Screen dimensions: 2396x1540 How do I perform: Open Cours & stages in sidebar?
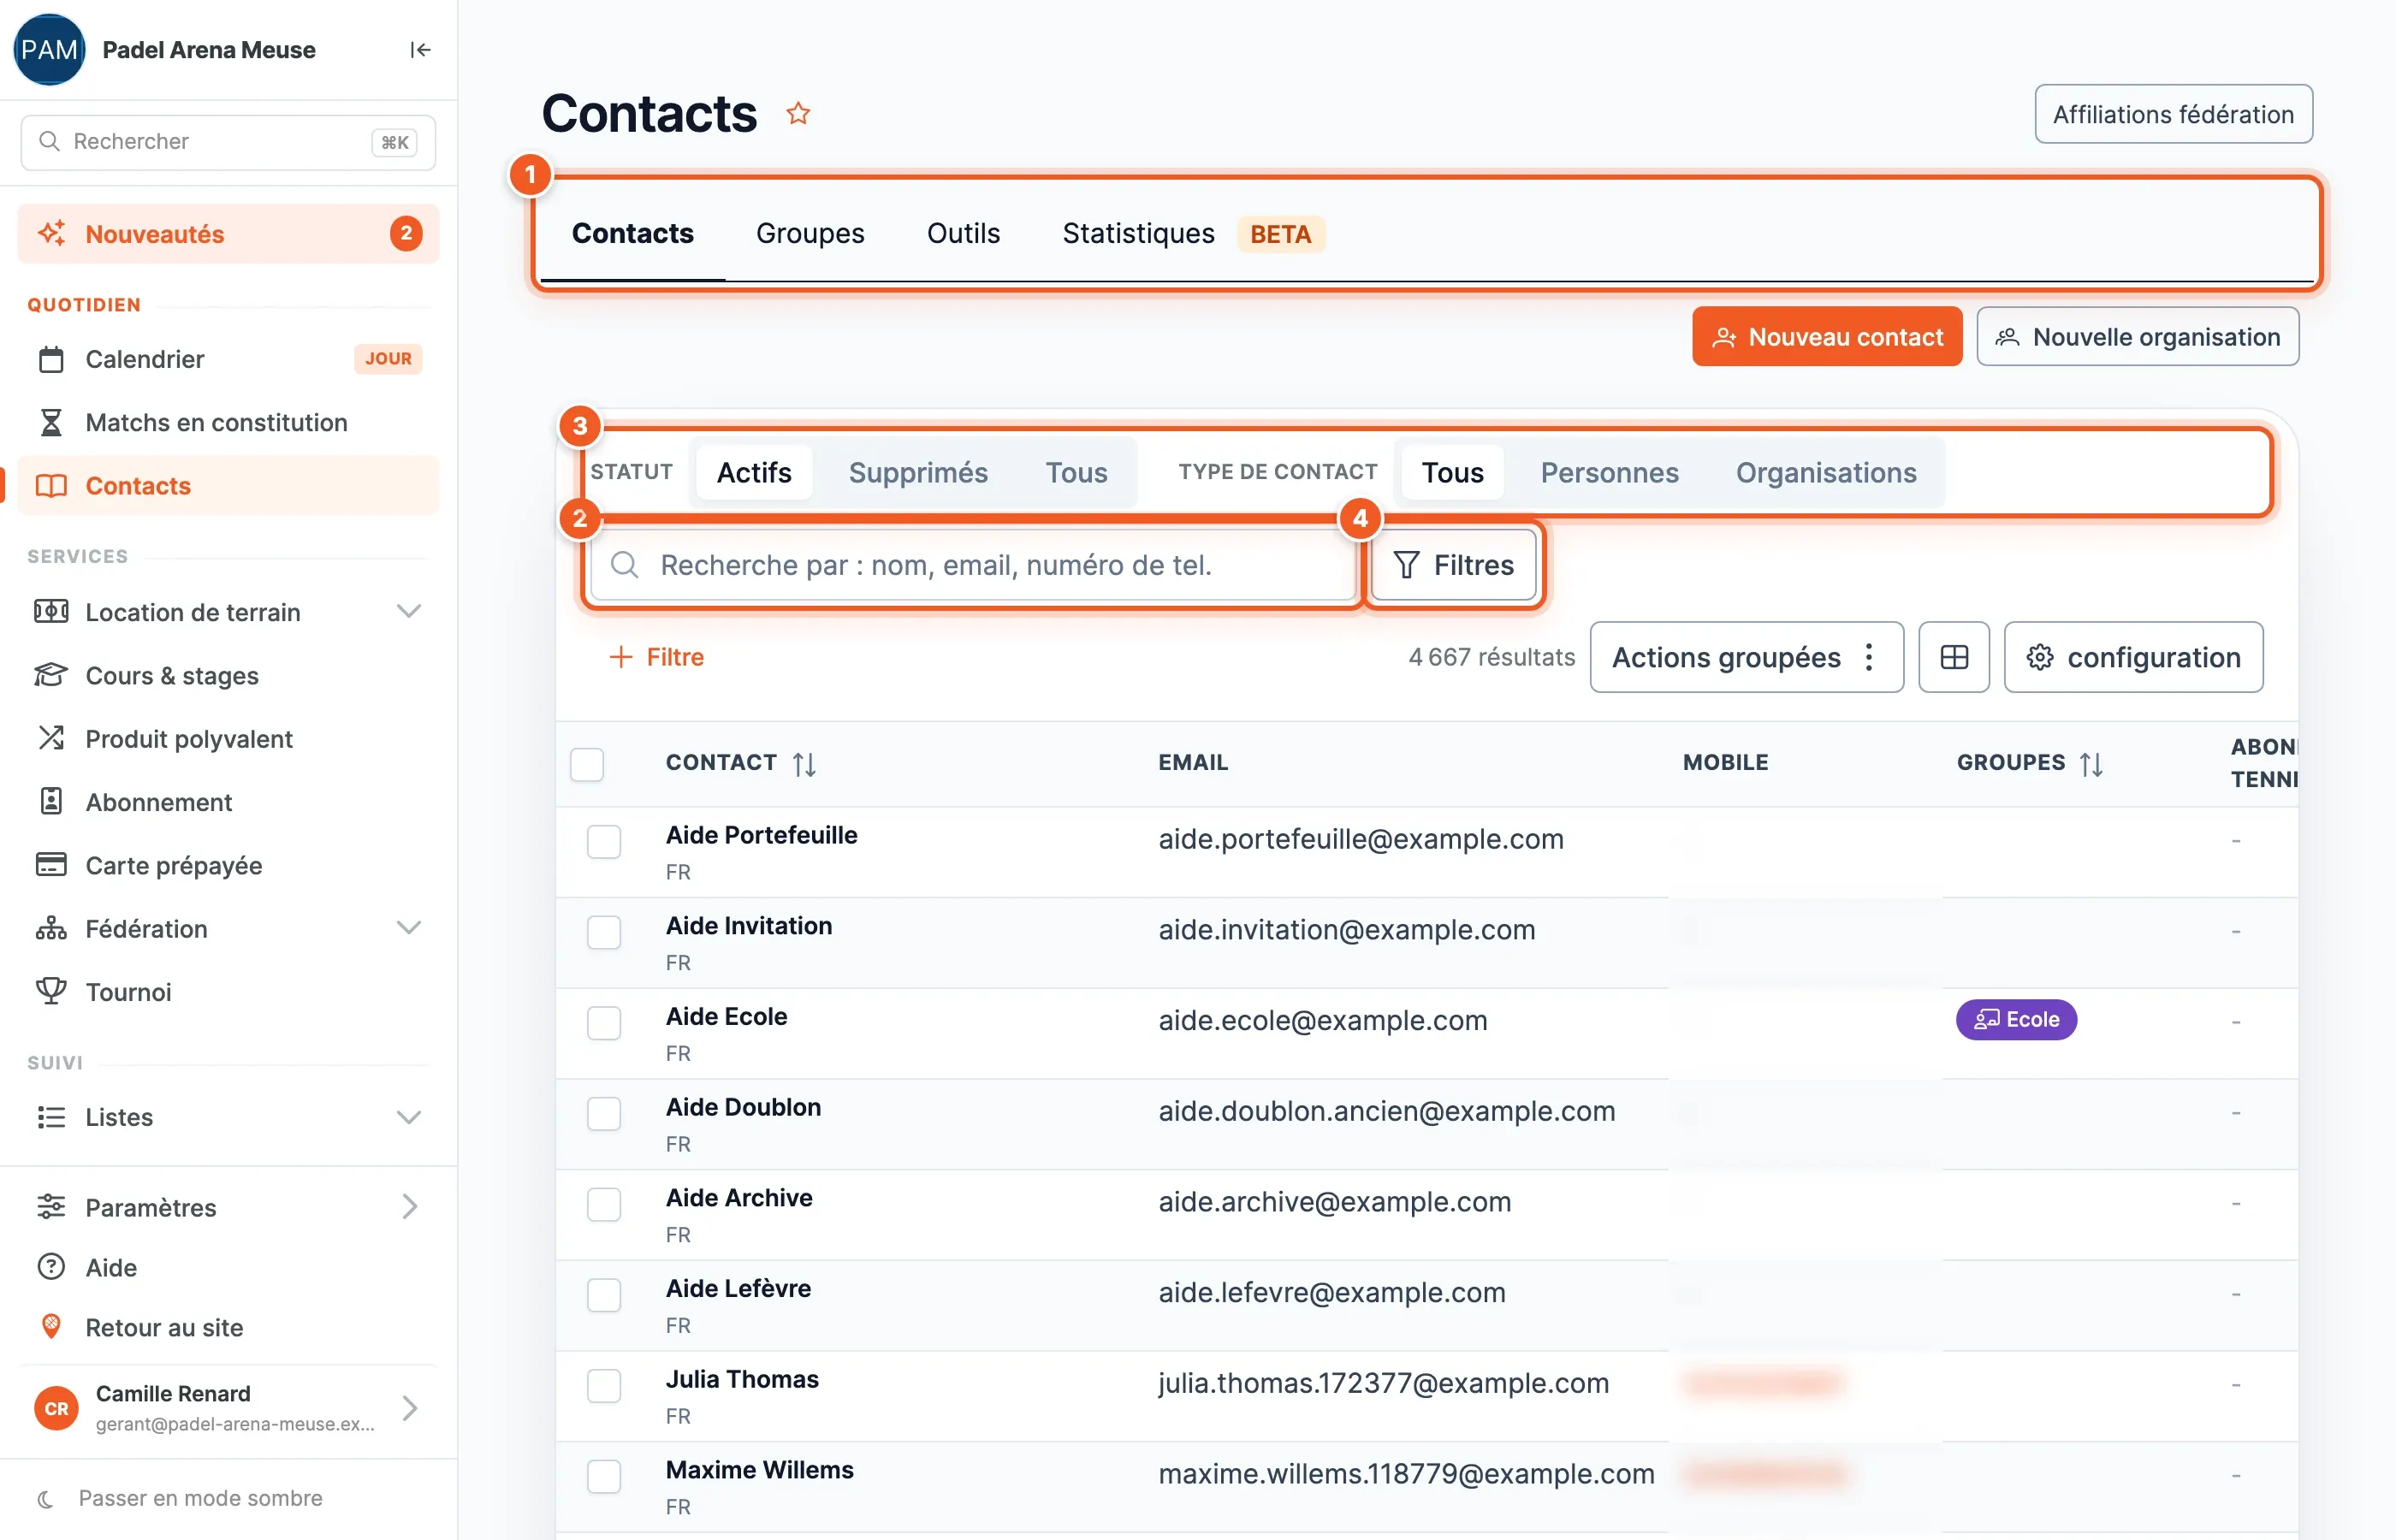coord(228,675)
